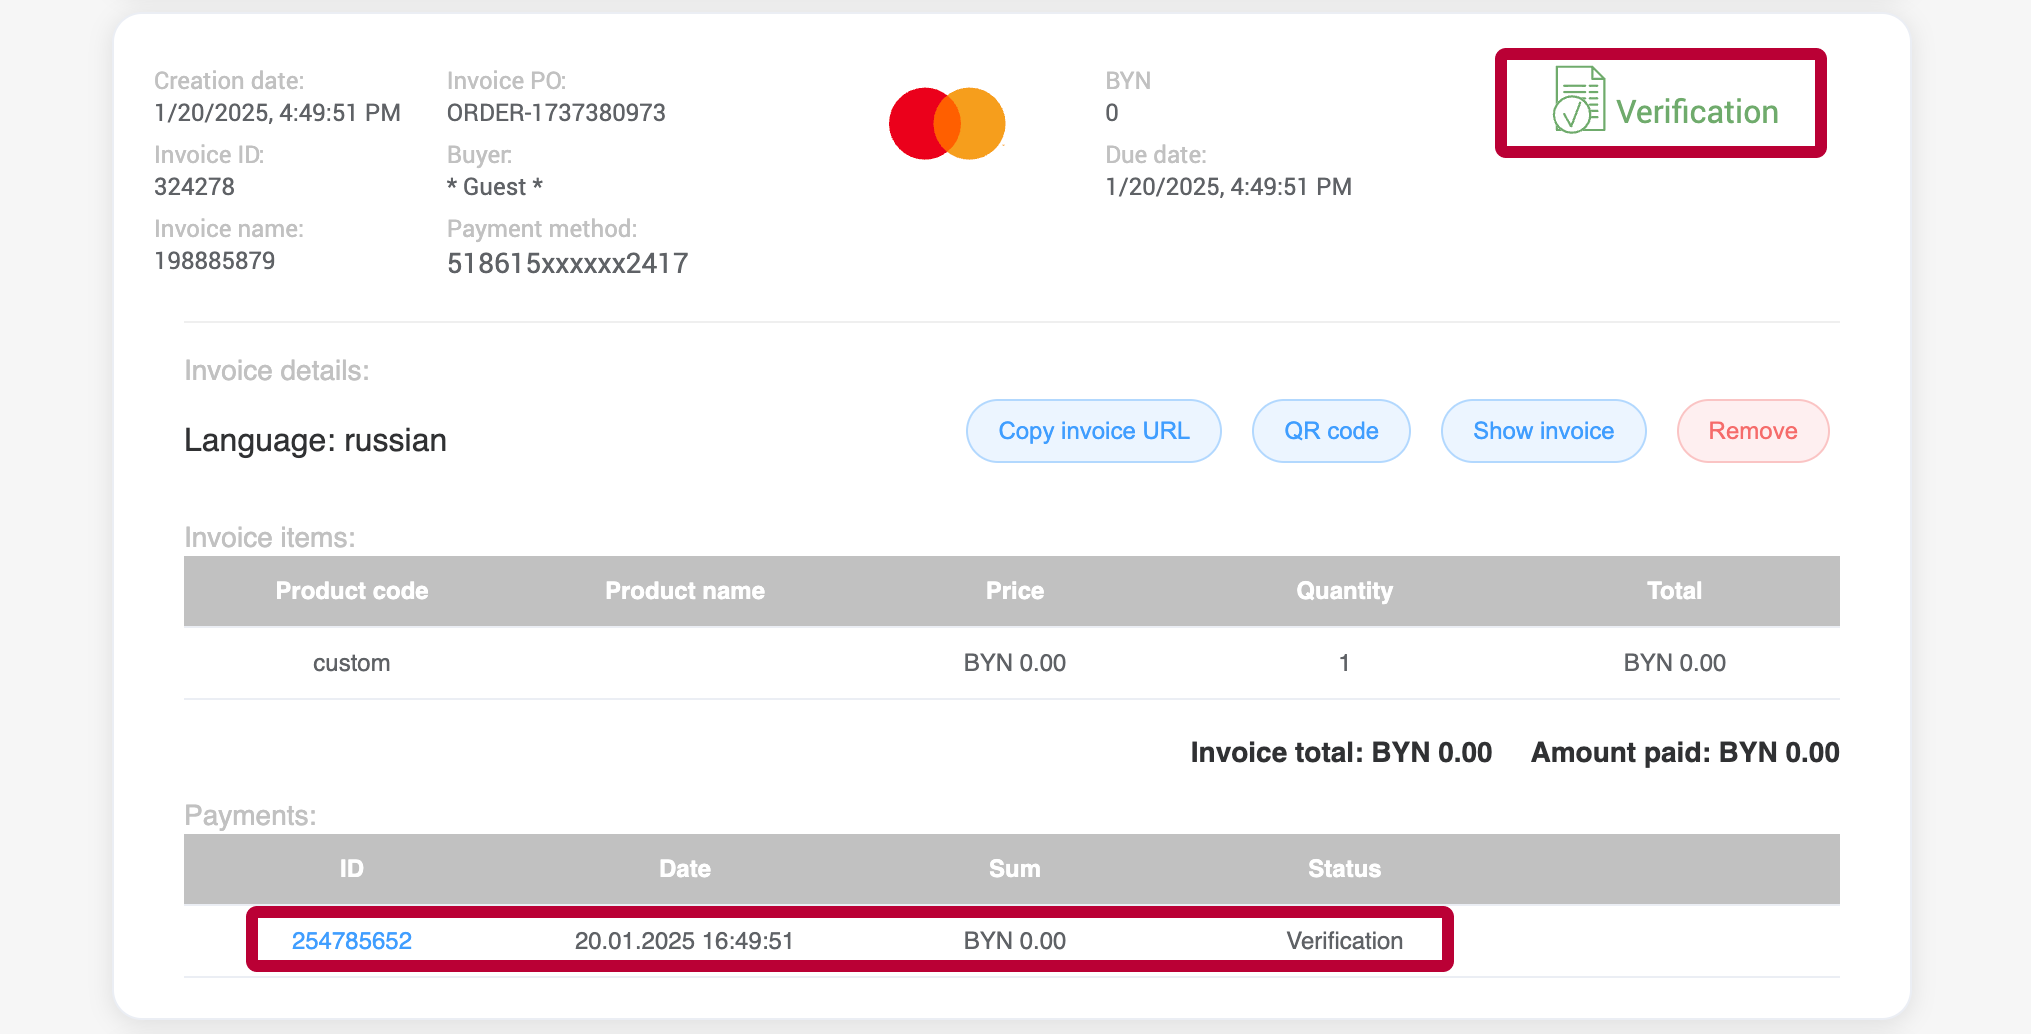The width and height of the screenshot is (2031, 1034).
Task: Copy the invoice URL
Action: (1093, 430)
